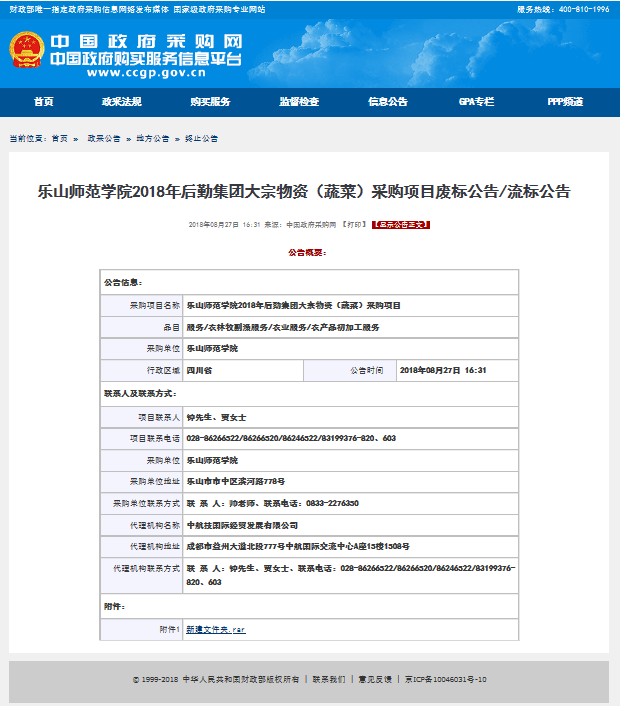The height and width of the screenshot is (706, 620).
Task: Click the 意见反馈 footer link
Action: click(x=375, y=679)
